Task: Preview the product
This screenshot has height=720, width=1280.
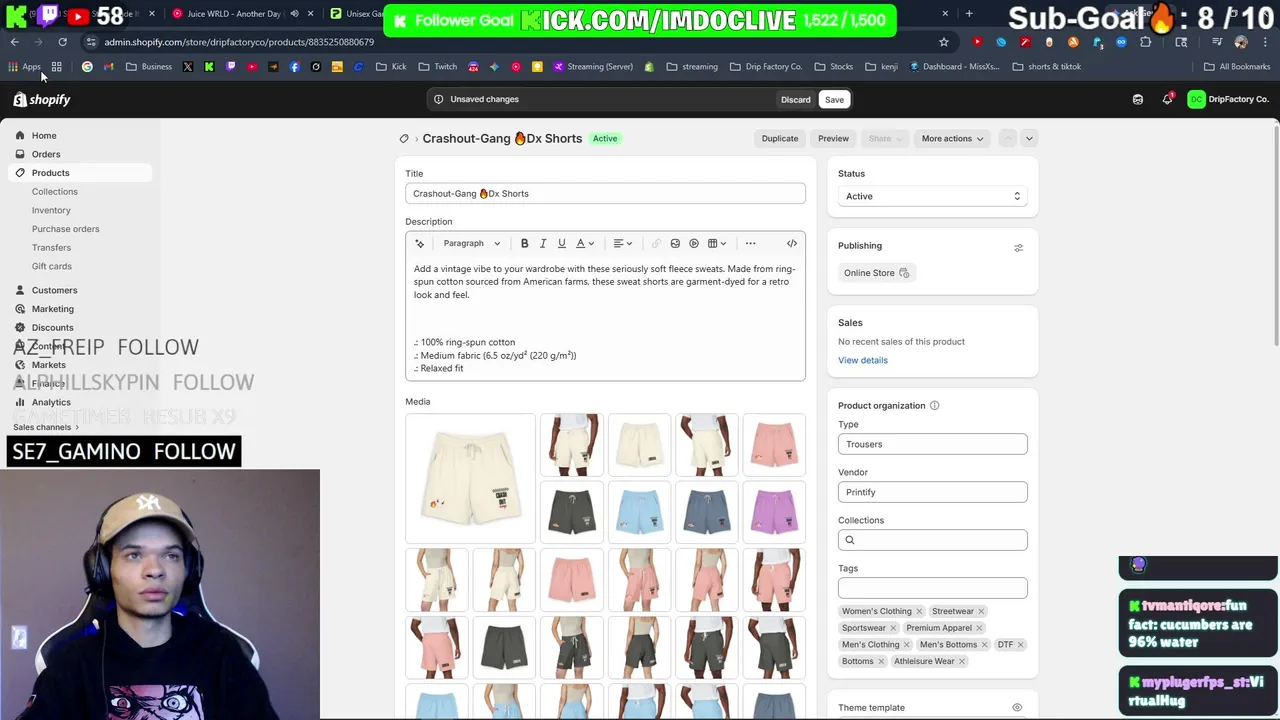Action: point(833,138)
